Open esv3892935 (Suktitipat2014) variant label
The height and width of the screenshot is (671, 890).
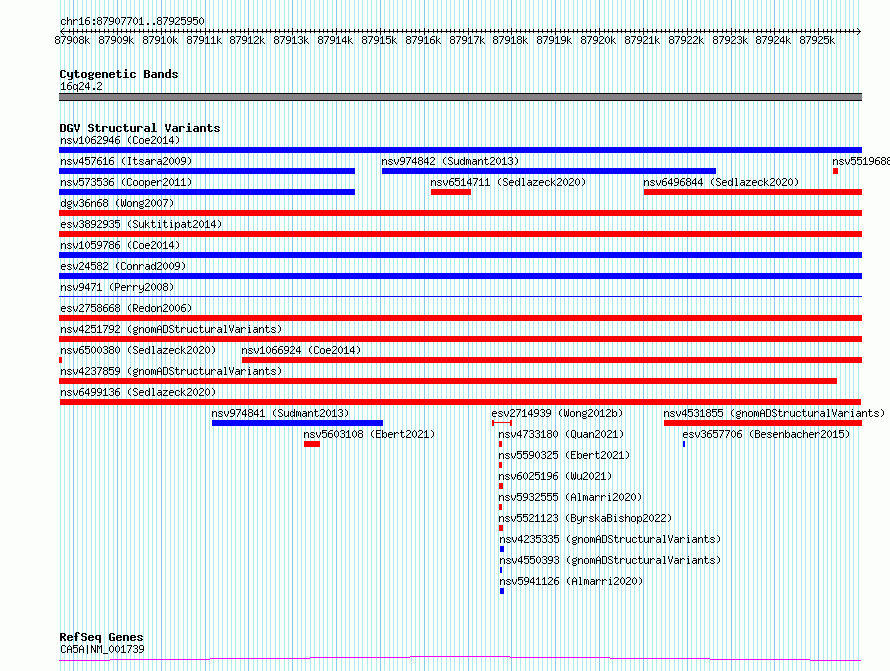point(141,224)
